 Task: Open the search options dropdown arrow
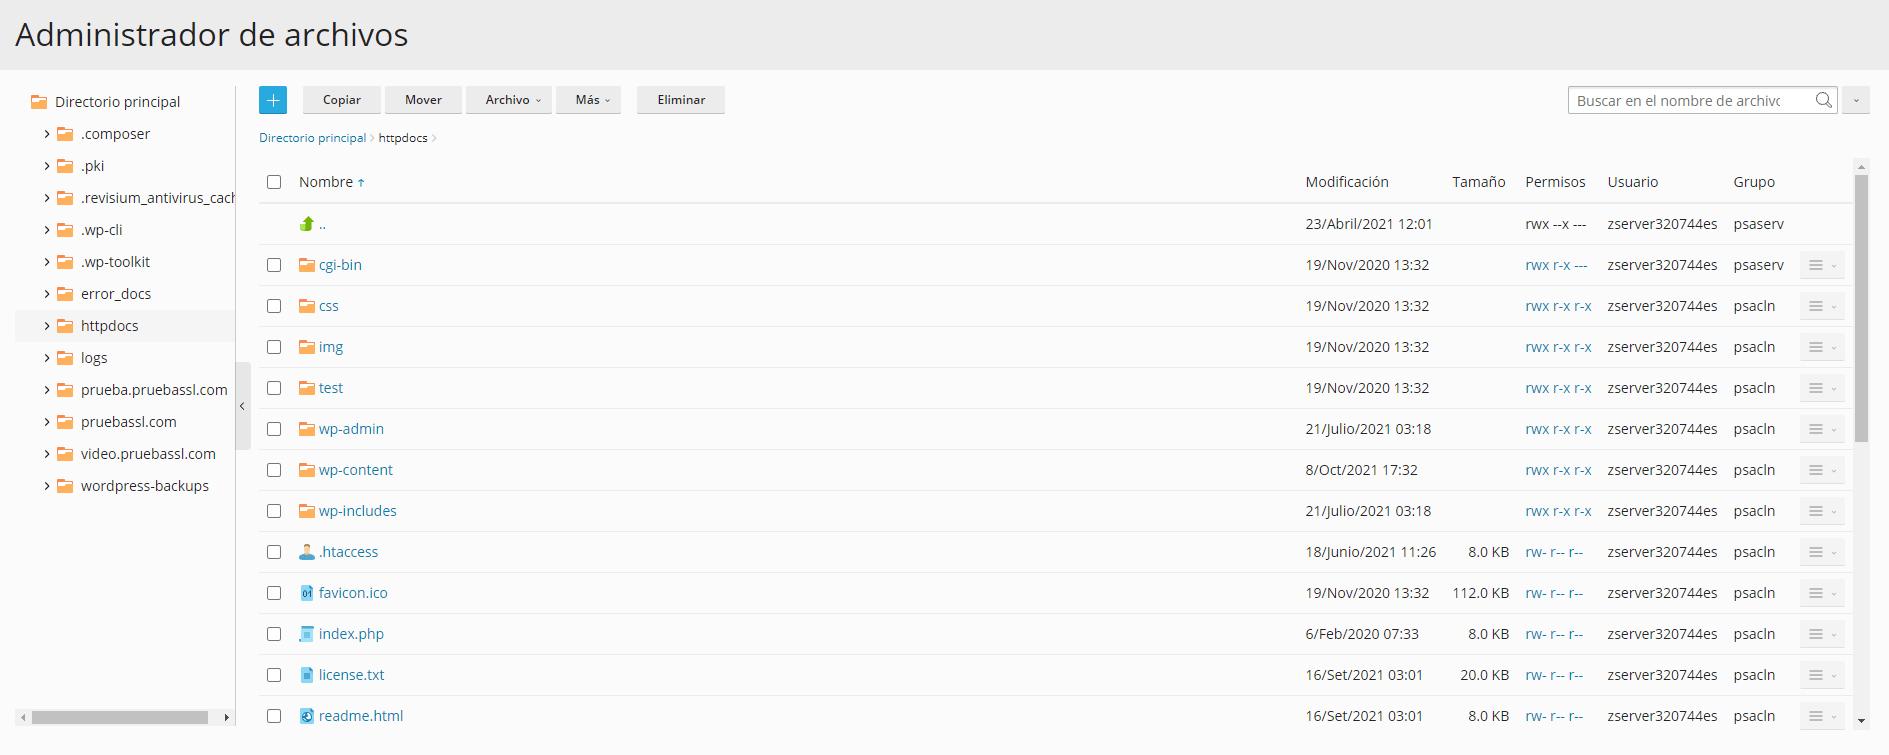pyautogui.click(x=1856, y=100)
